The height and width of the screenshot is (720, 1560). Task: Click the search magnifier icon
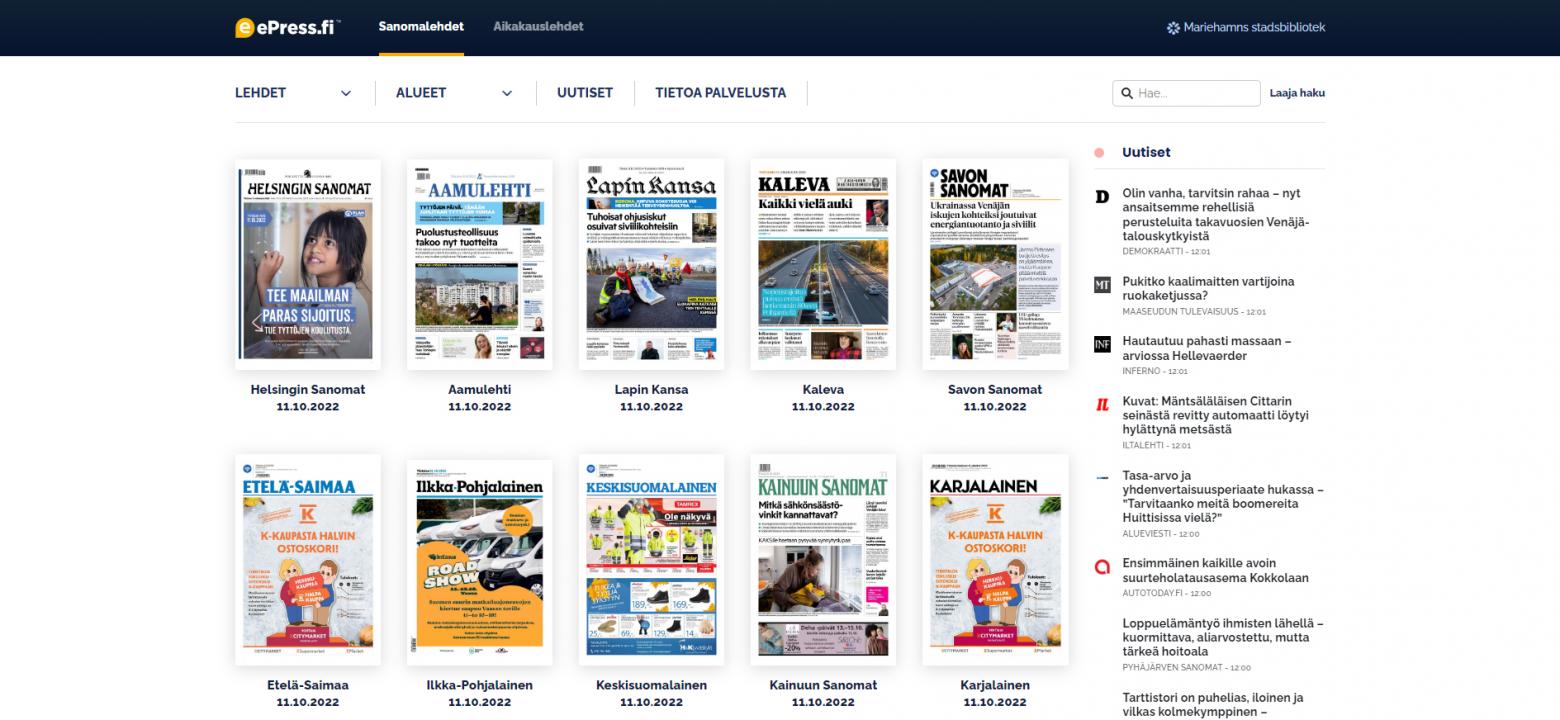tap(1125, 93)
